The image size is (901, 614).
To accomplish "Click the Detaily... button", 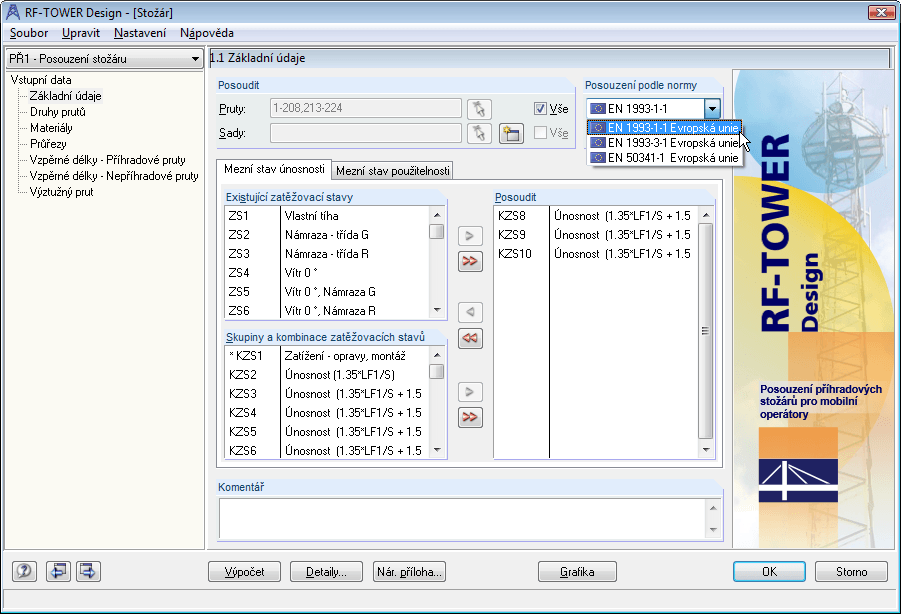I will (x=326, y=571).
